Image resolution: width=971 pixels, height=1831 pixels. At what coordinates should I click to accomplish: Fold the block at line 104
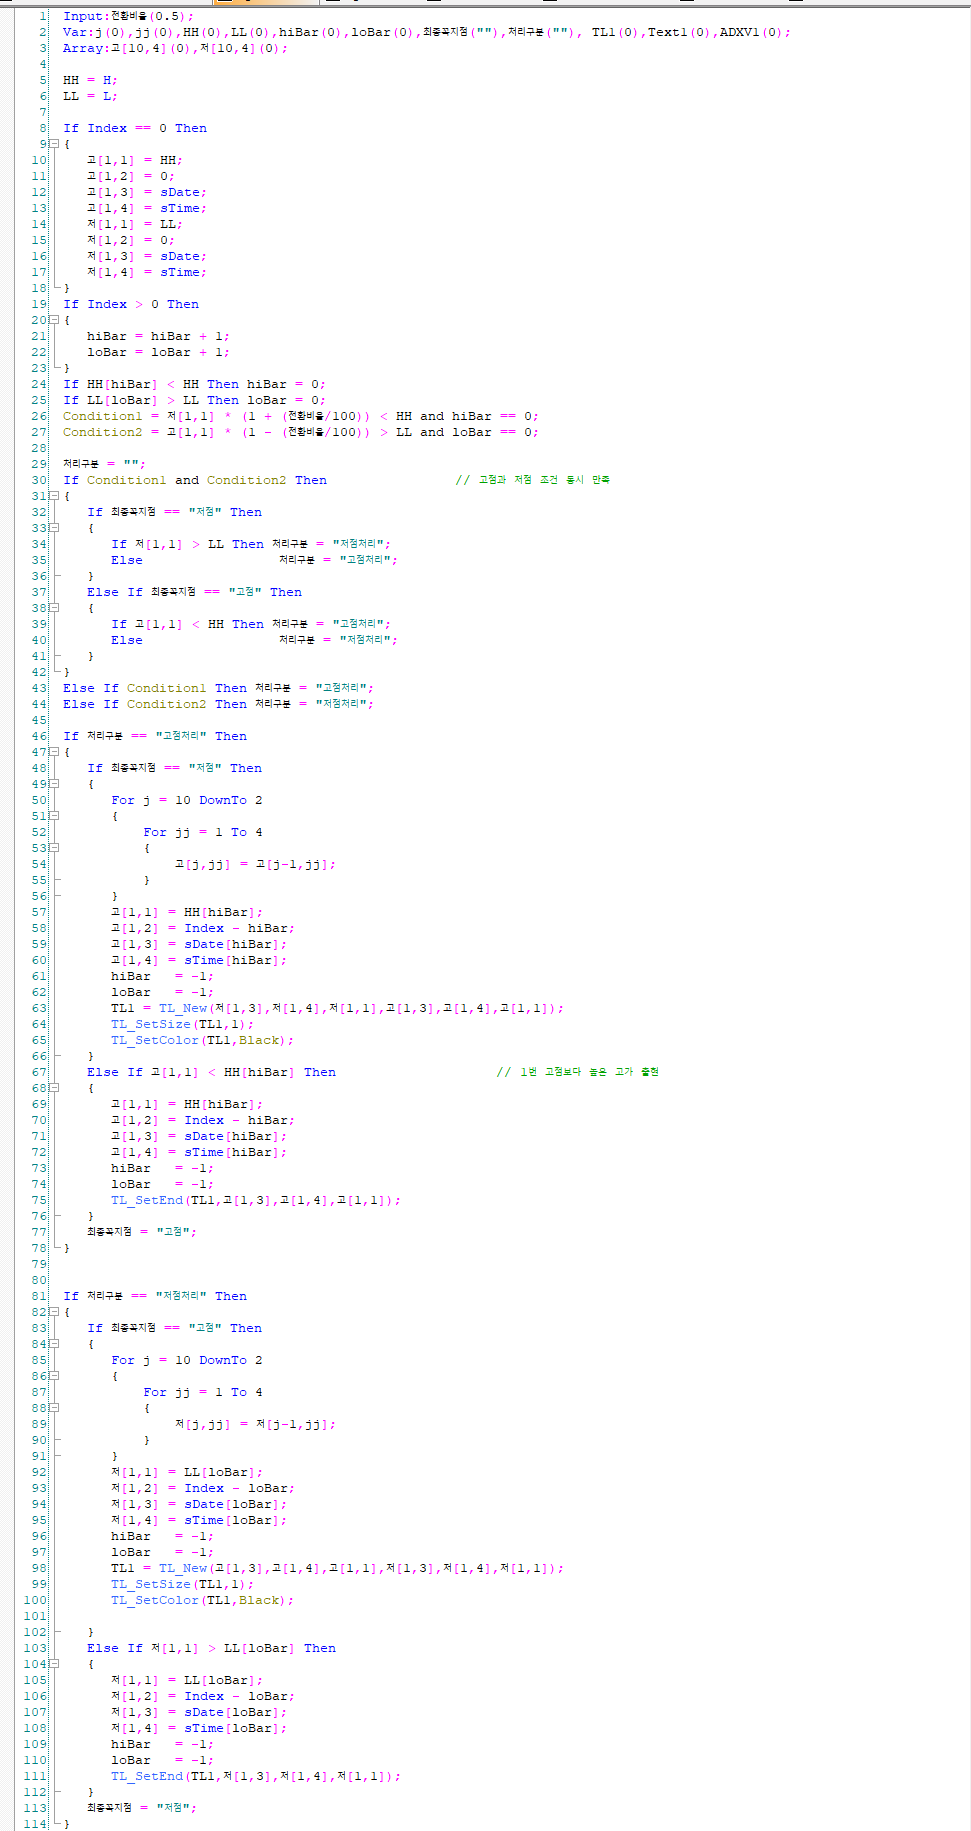click(54, 1664)
